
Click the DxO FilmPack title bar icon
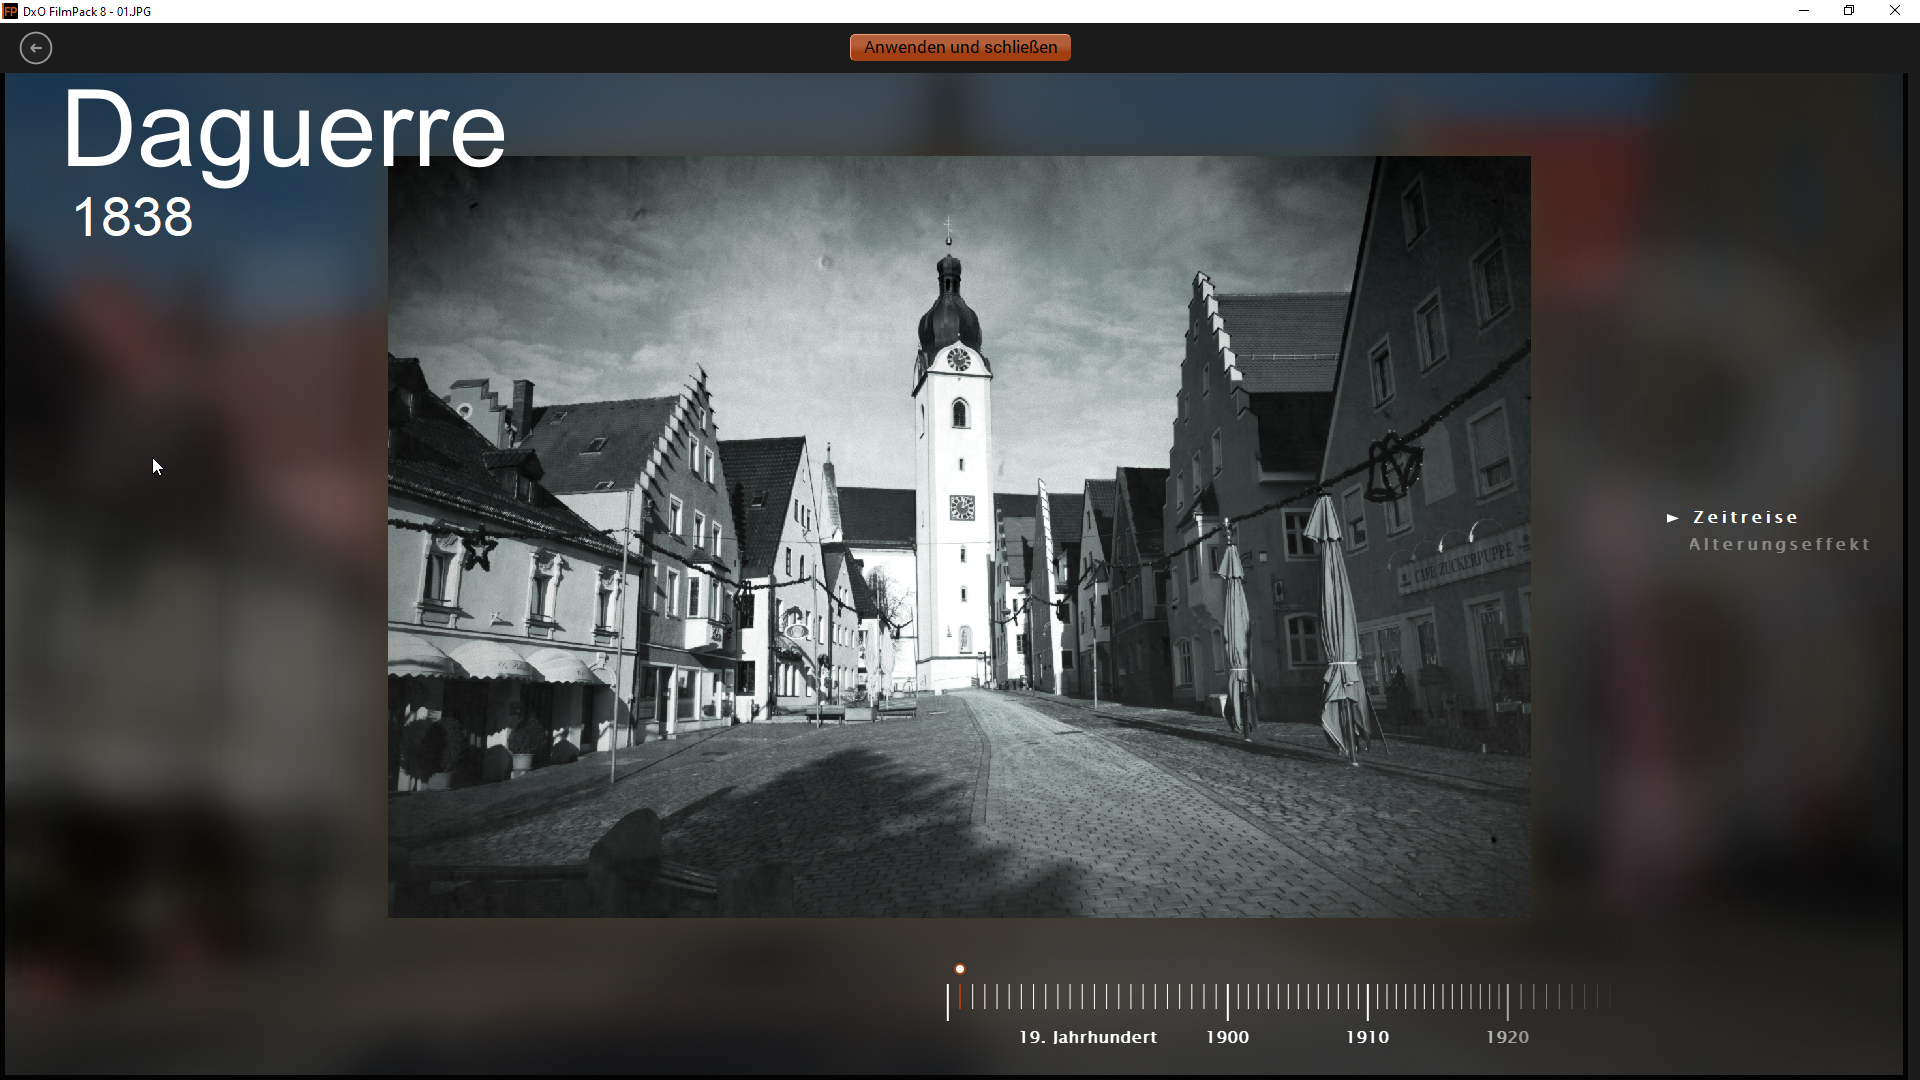[10, 11]
